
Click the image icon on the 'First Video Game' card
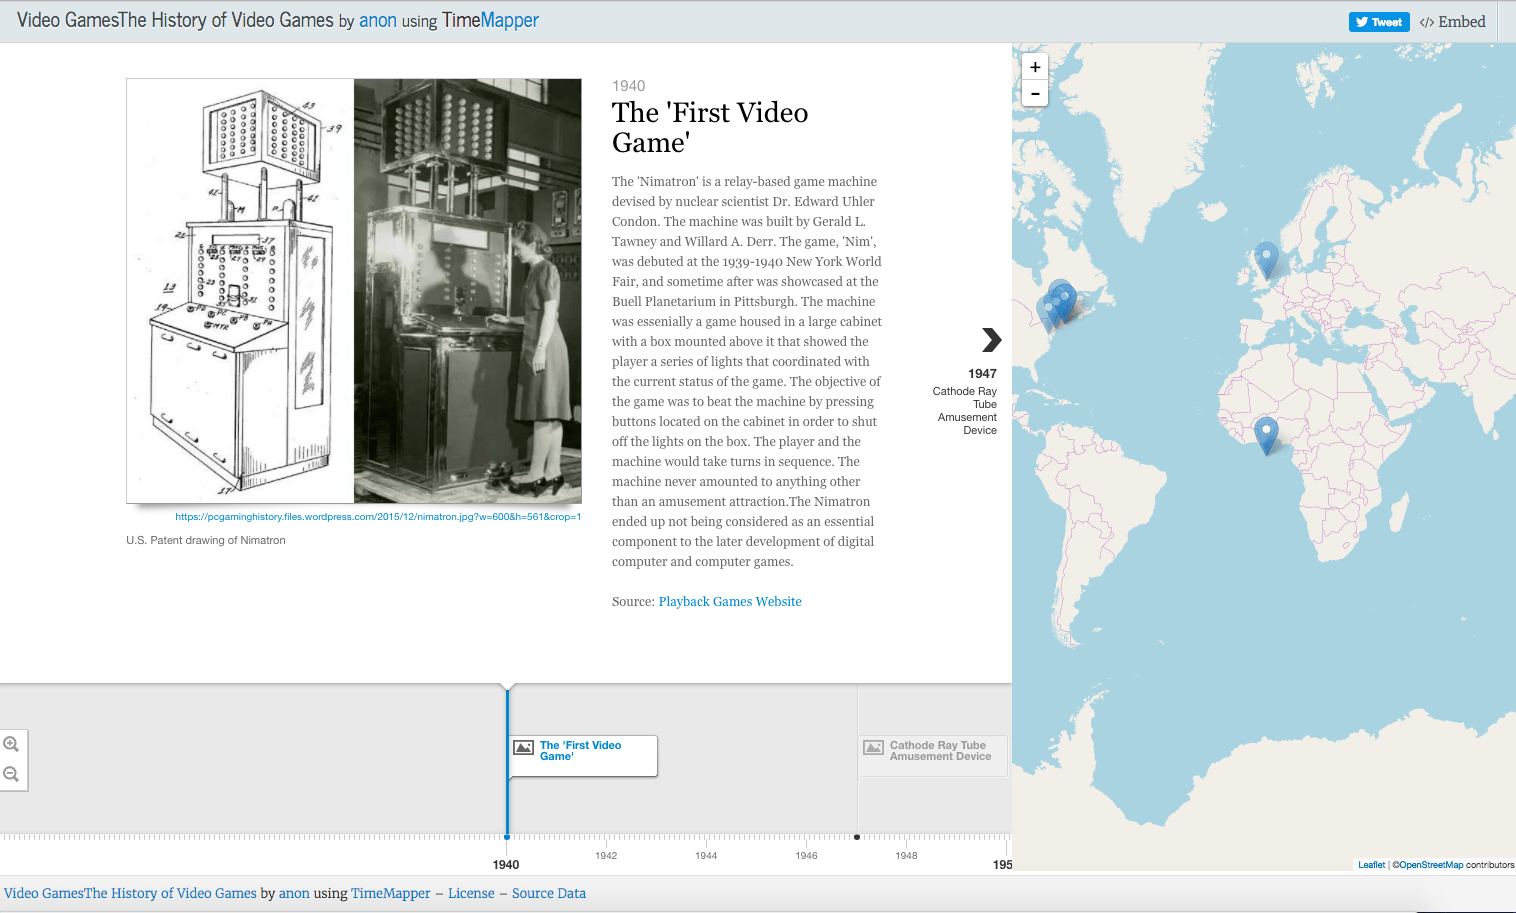(x=525, y=745)
